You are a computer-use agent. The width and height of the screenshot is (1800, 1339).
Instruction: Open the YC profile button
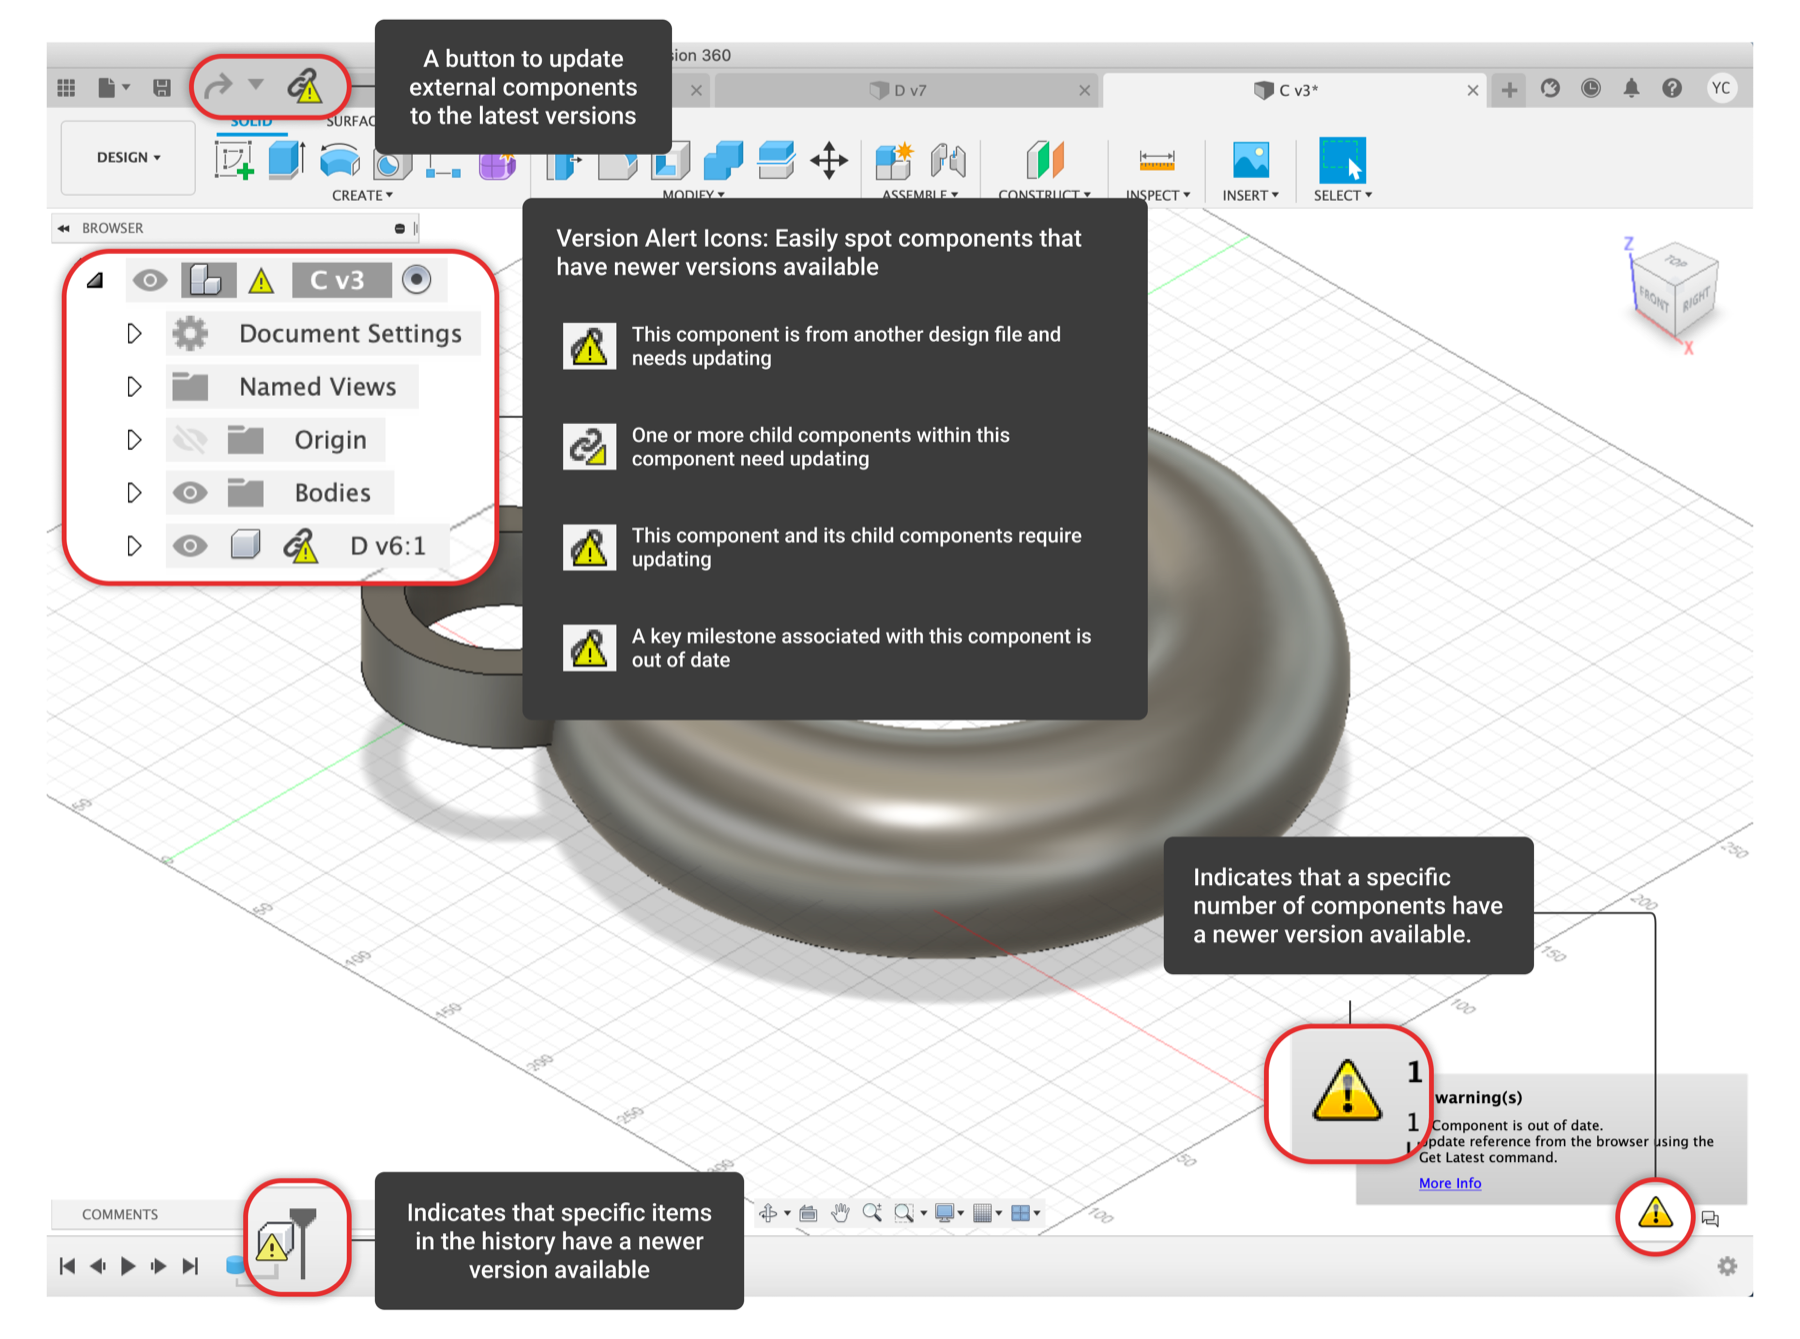click(x=1721, y=88)
